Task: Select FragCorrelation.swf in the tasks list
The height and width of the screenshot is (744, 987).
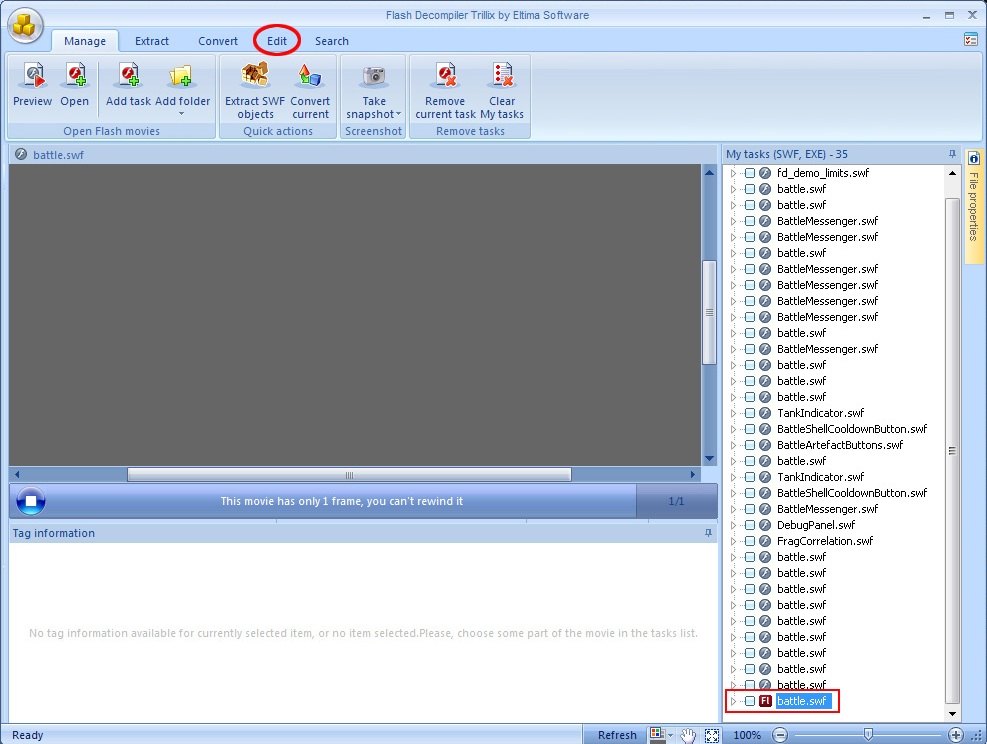Action: pos(825,541)
